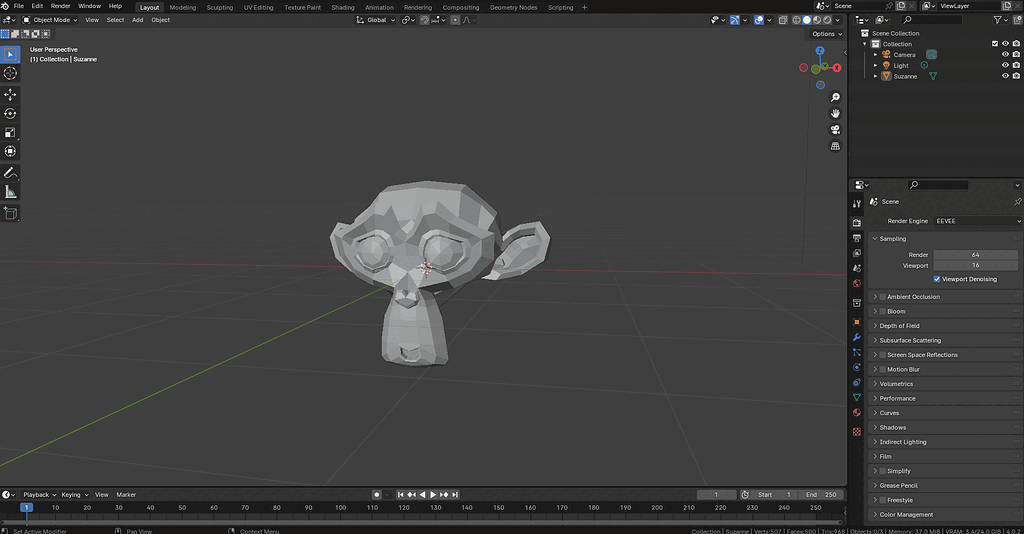Switch to the Sculpting workspace tab
Image resolution: width=1024 pixels, height=534 pixels.
[219, 7]
